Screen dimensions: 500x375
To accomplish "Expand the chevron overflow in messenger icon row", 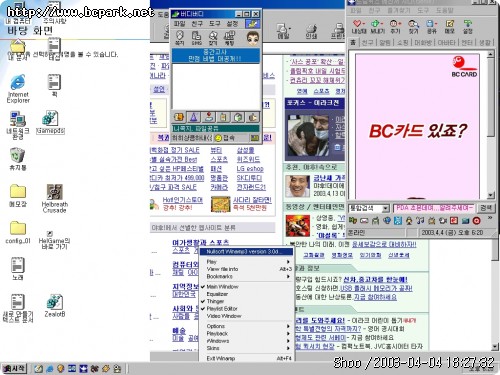I will coord(490,218).
